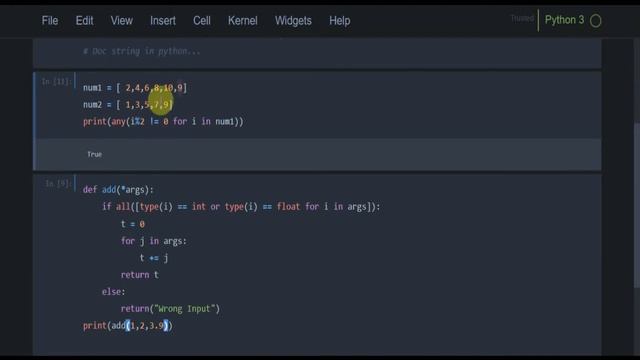The width and height of the screenshot is (640, 360).
Task: Select the In [11] cell prompt
Action: coord(56,82)
